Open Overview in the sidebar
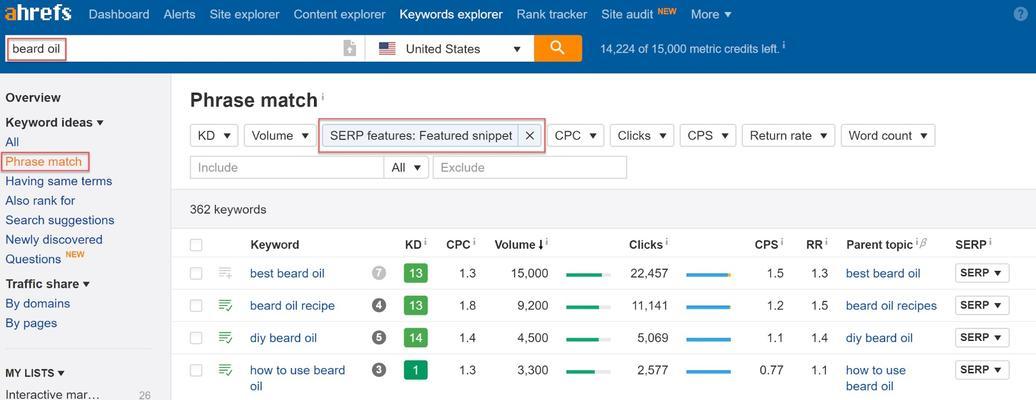This screenshot has width=1036, height=400. click(33, 98)
